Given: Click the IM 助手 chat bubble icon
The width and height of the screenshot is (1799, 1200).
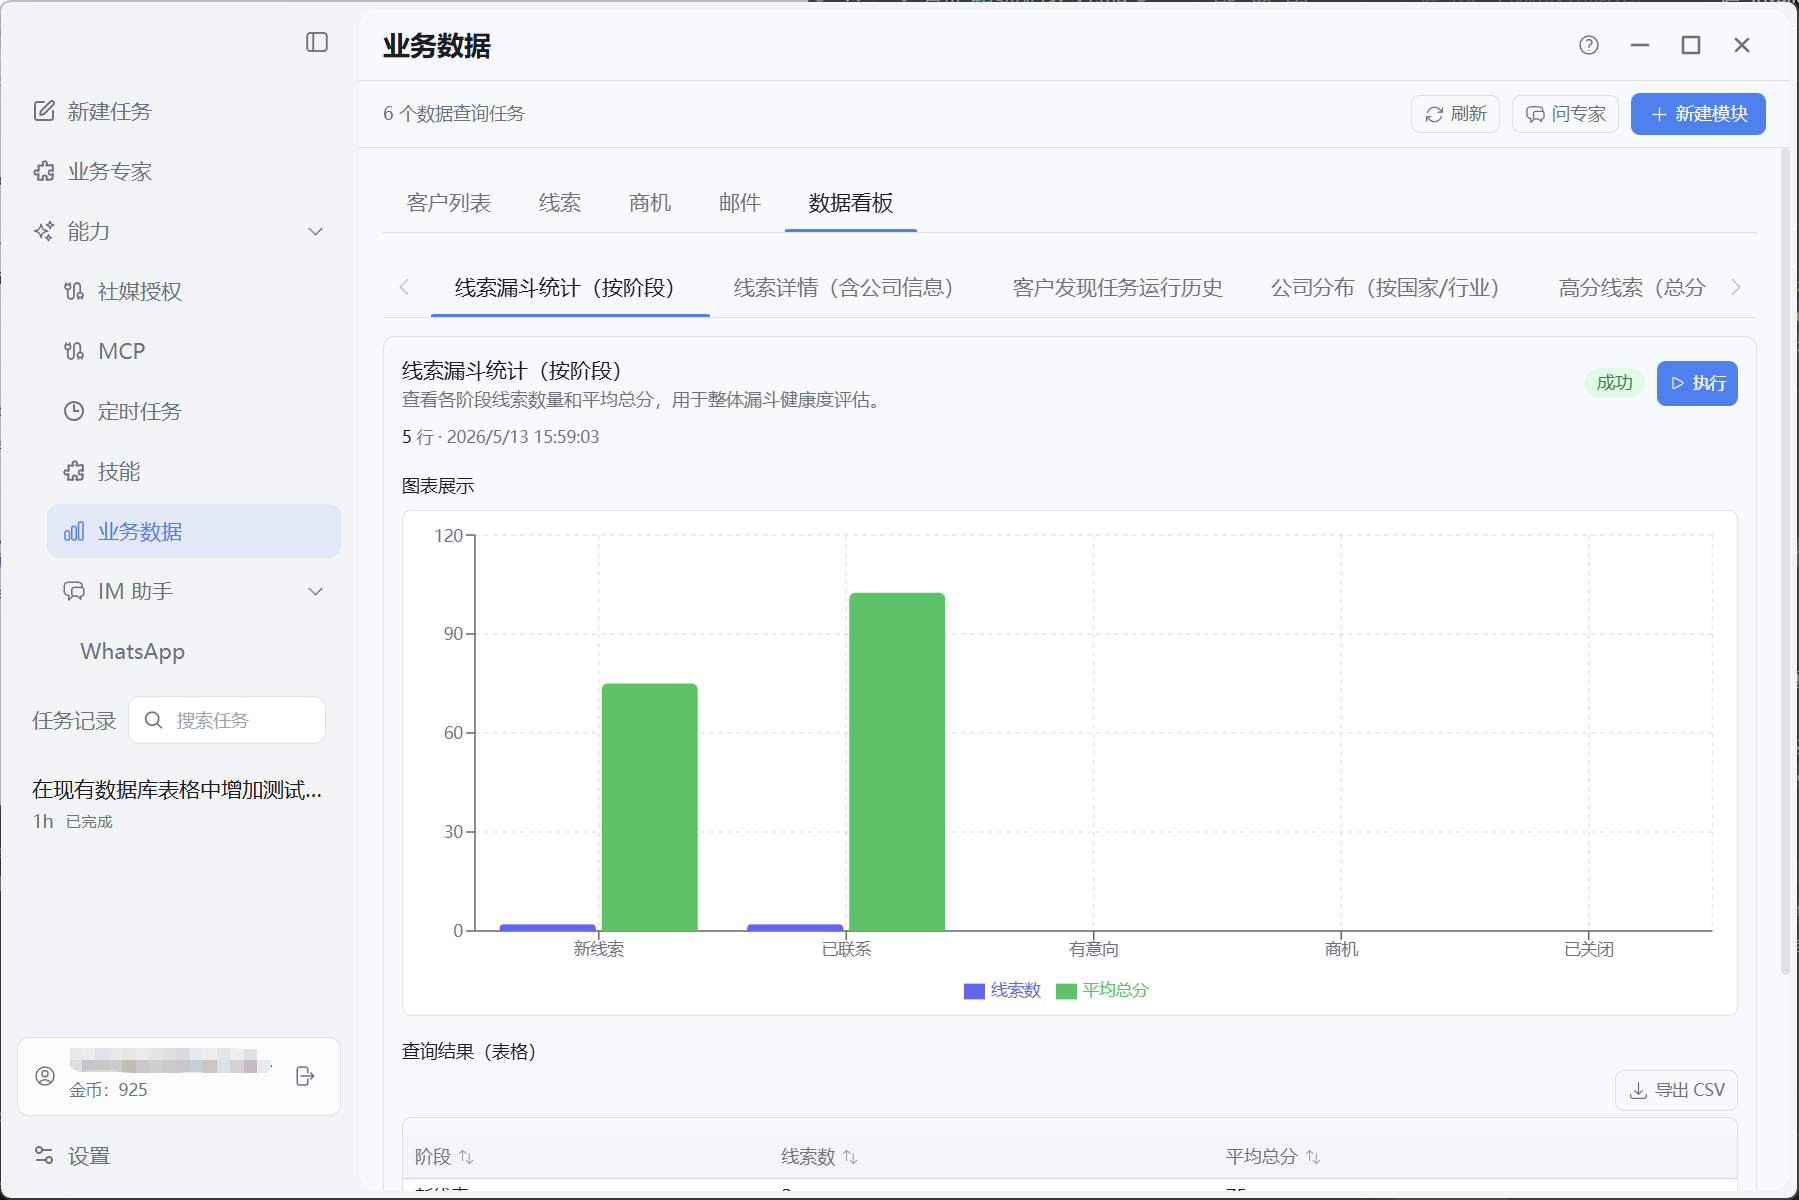Looking at the screenshot, I should pyautogui.click(x=74, y=591).
